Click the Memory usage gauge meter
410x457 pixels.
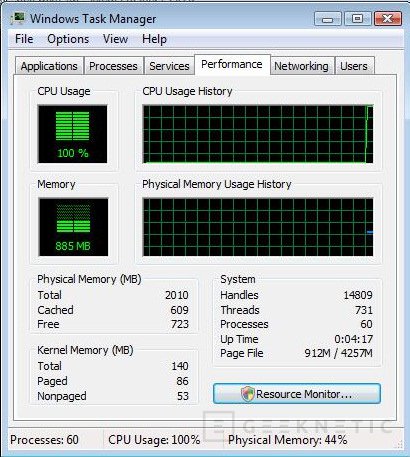(x=73, y=227)
